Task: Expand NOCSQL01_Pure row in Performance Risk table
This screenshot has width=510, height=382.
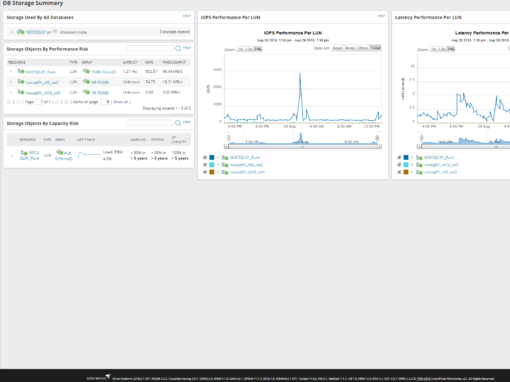Action: [11, 72]
